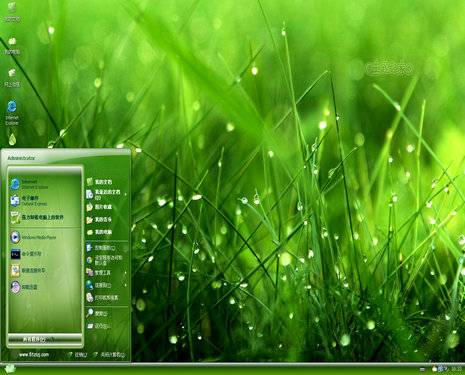Image resolution: width=465 pixels, height=375 pixels.
Task: Click the Turn Off Computer button
Action: click(109, 355)
